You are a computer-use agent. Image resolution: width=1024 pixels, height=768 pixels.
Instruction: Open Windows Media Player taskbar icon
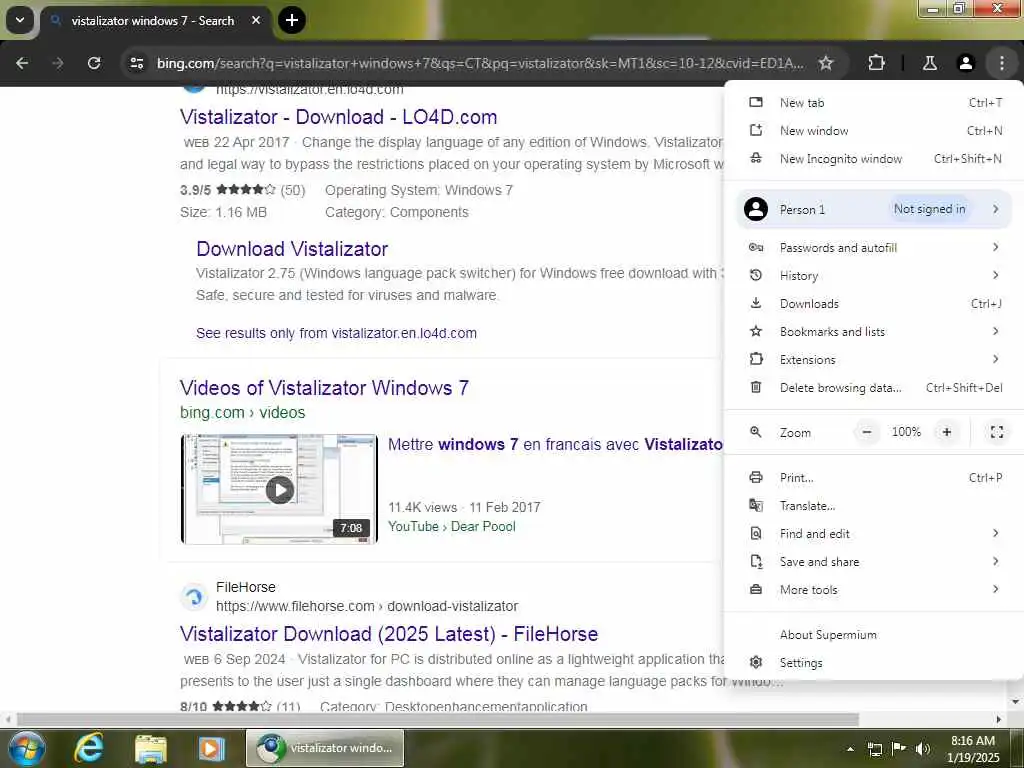coord(211,748)
